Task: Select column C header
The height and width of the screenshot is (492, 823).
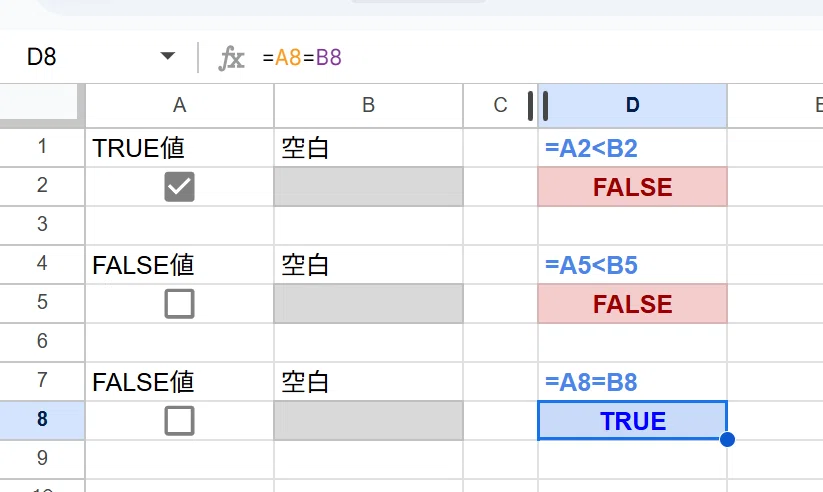Action: [x=500, y=105]
